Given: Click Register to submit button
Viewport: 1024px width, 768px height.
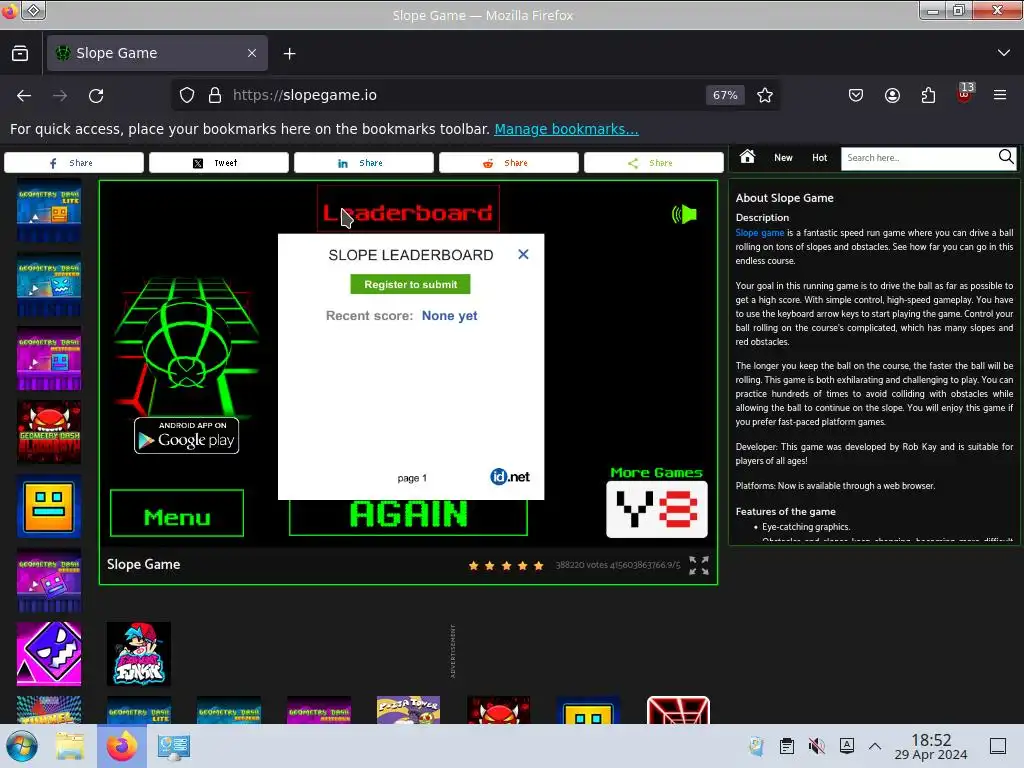Looking at the screenshot, I should click(410, 284).
